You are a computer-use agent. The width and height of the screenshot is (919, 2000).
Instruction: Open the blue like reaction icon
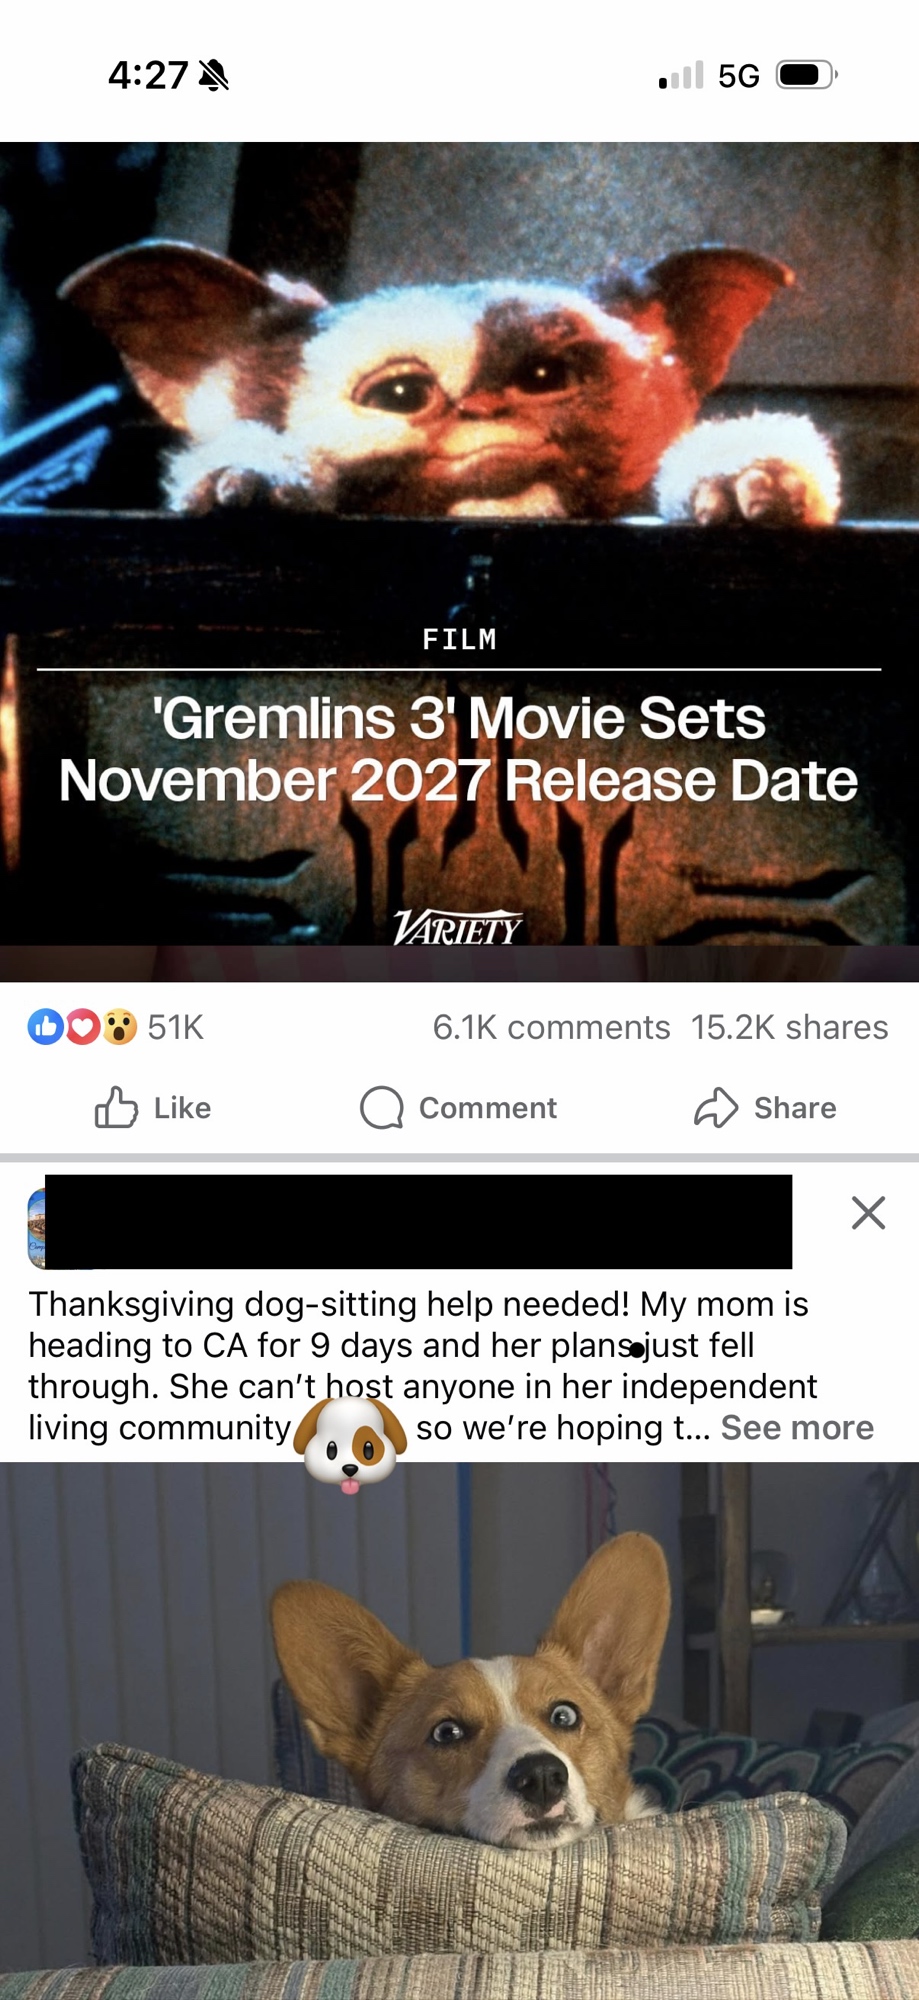[x=45, y=1027]
